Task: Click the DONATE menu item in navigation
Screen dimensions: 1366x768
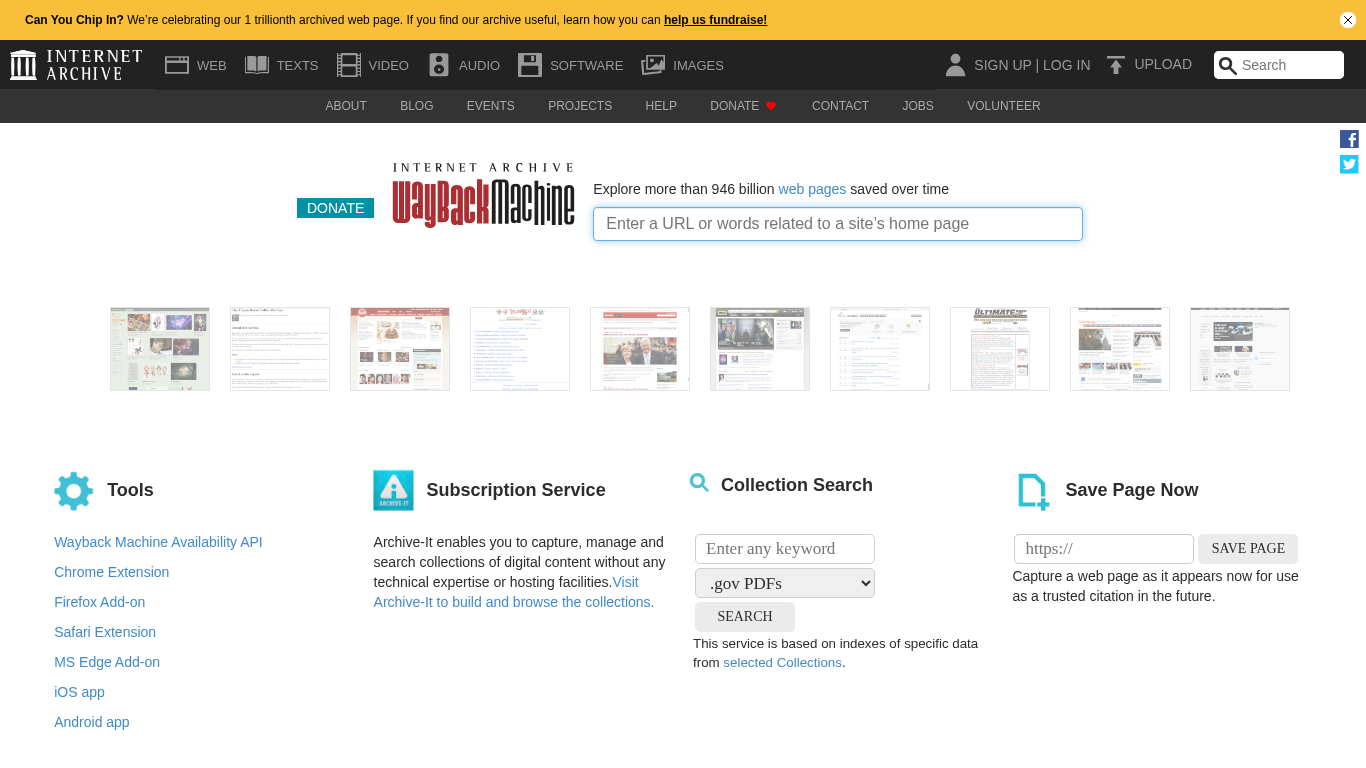Action: point(735,106)
